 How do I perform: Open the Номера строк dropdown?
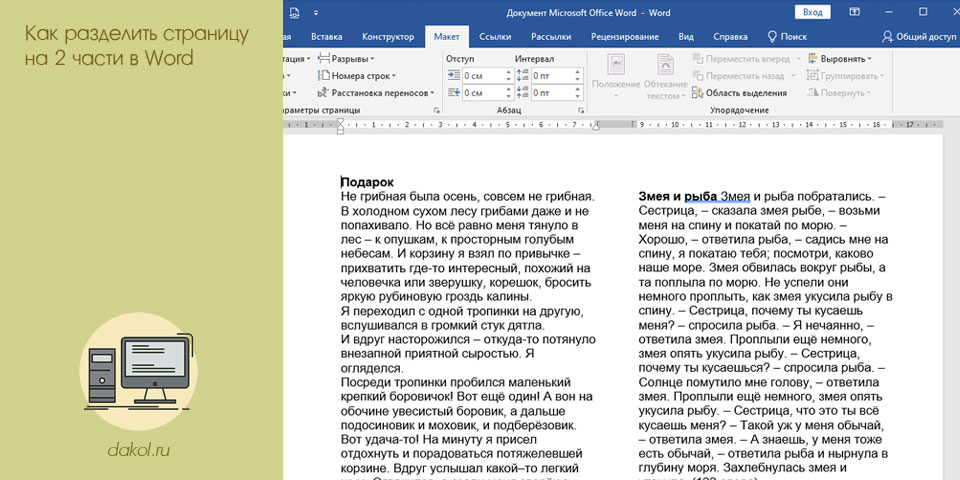357,76
